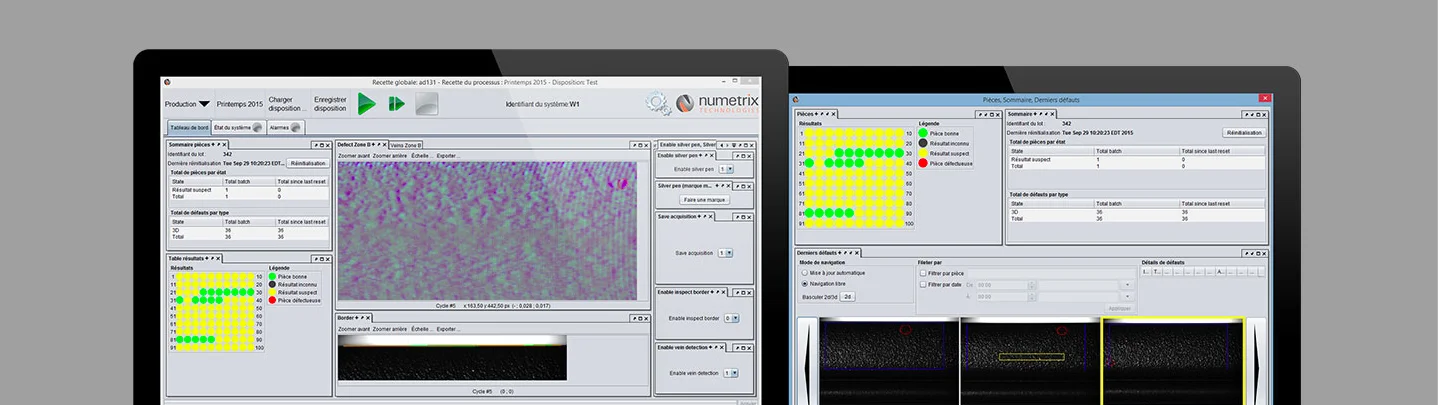Click Enregistrer disposition in the toolbar

coord(330,104)
